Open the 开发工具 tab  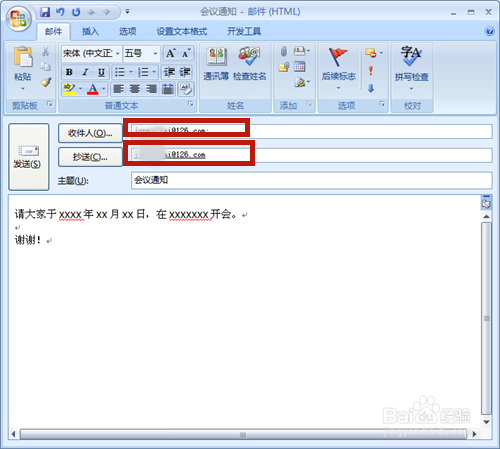244,31
